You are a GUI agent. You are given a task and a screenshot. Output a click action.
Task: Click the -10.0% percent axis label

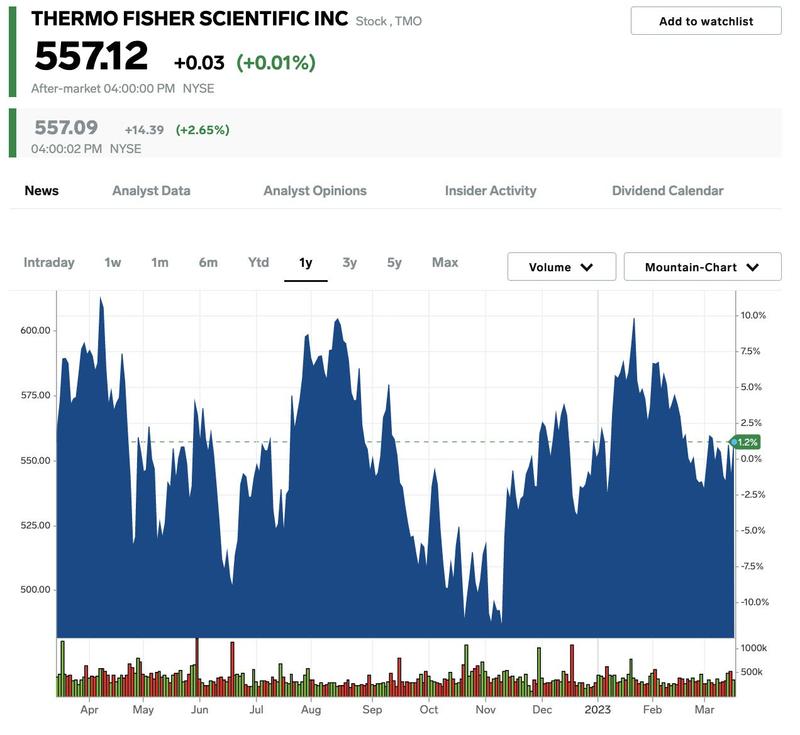(x=755, y=602)
